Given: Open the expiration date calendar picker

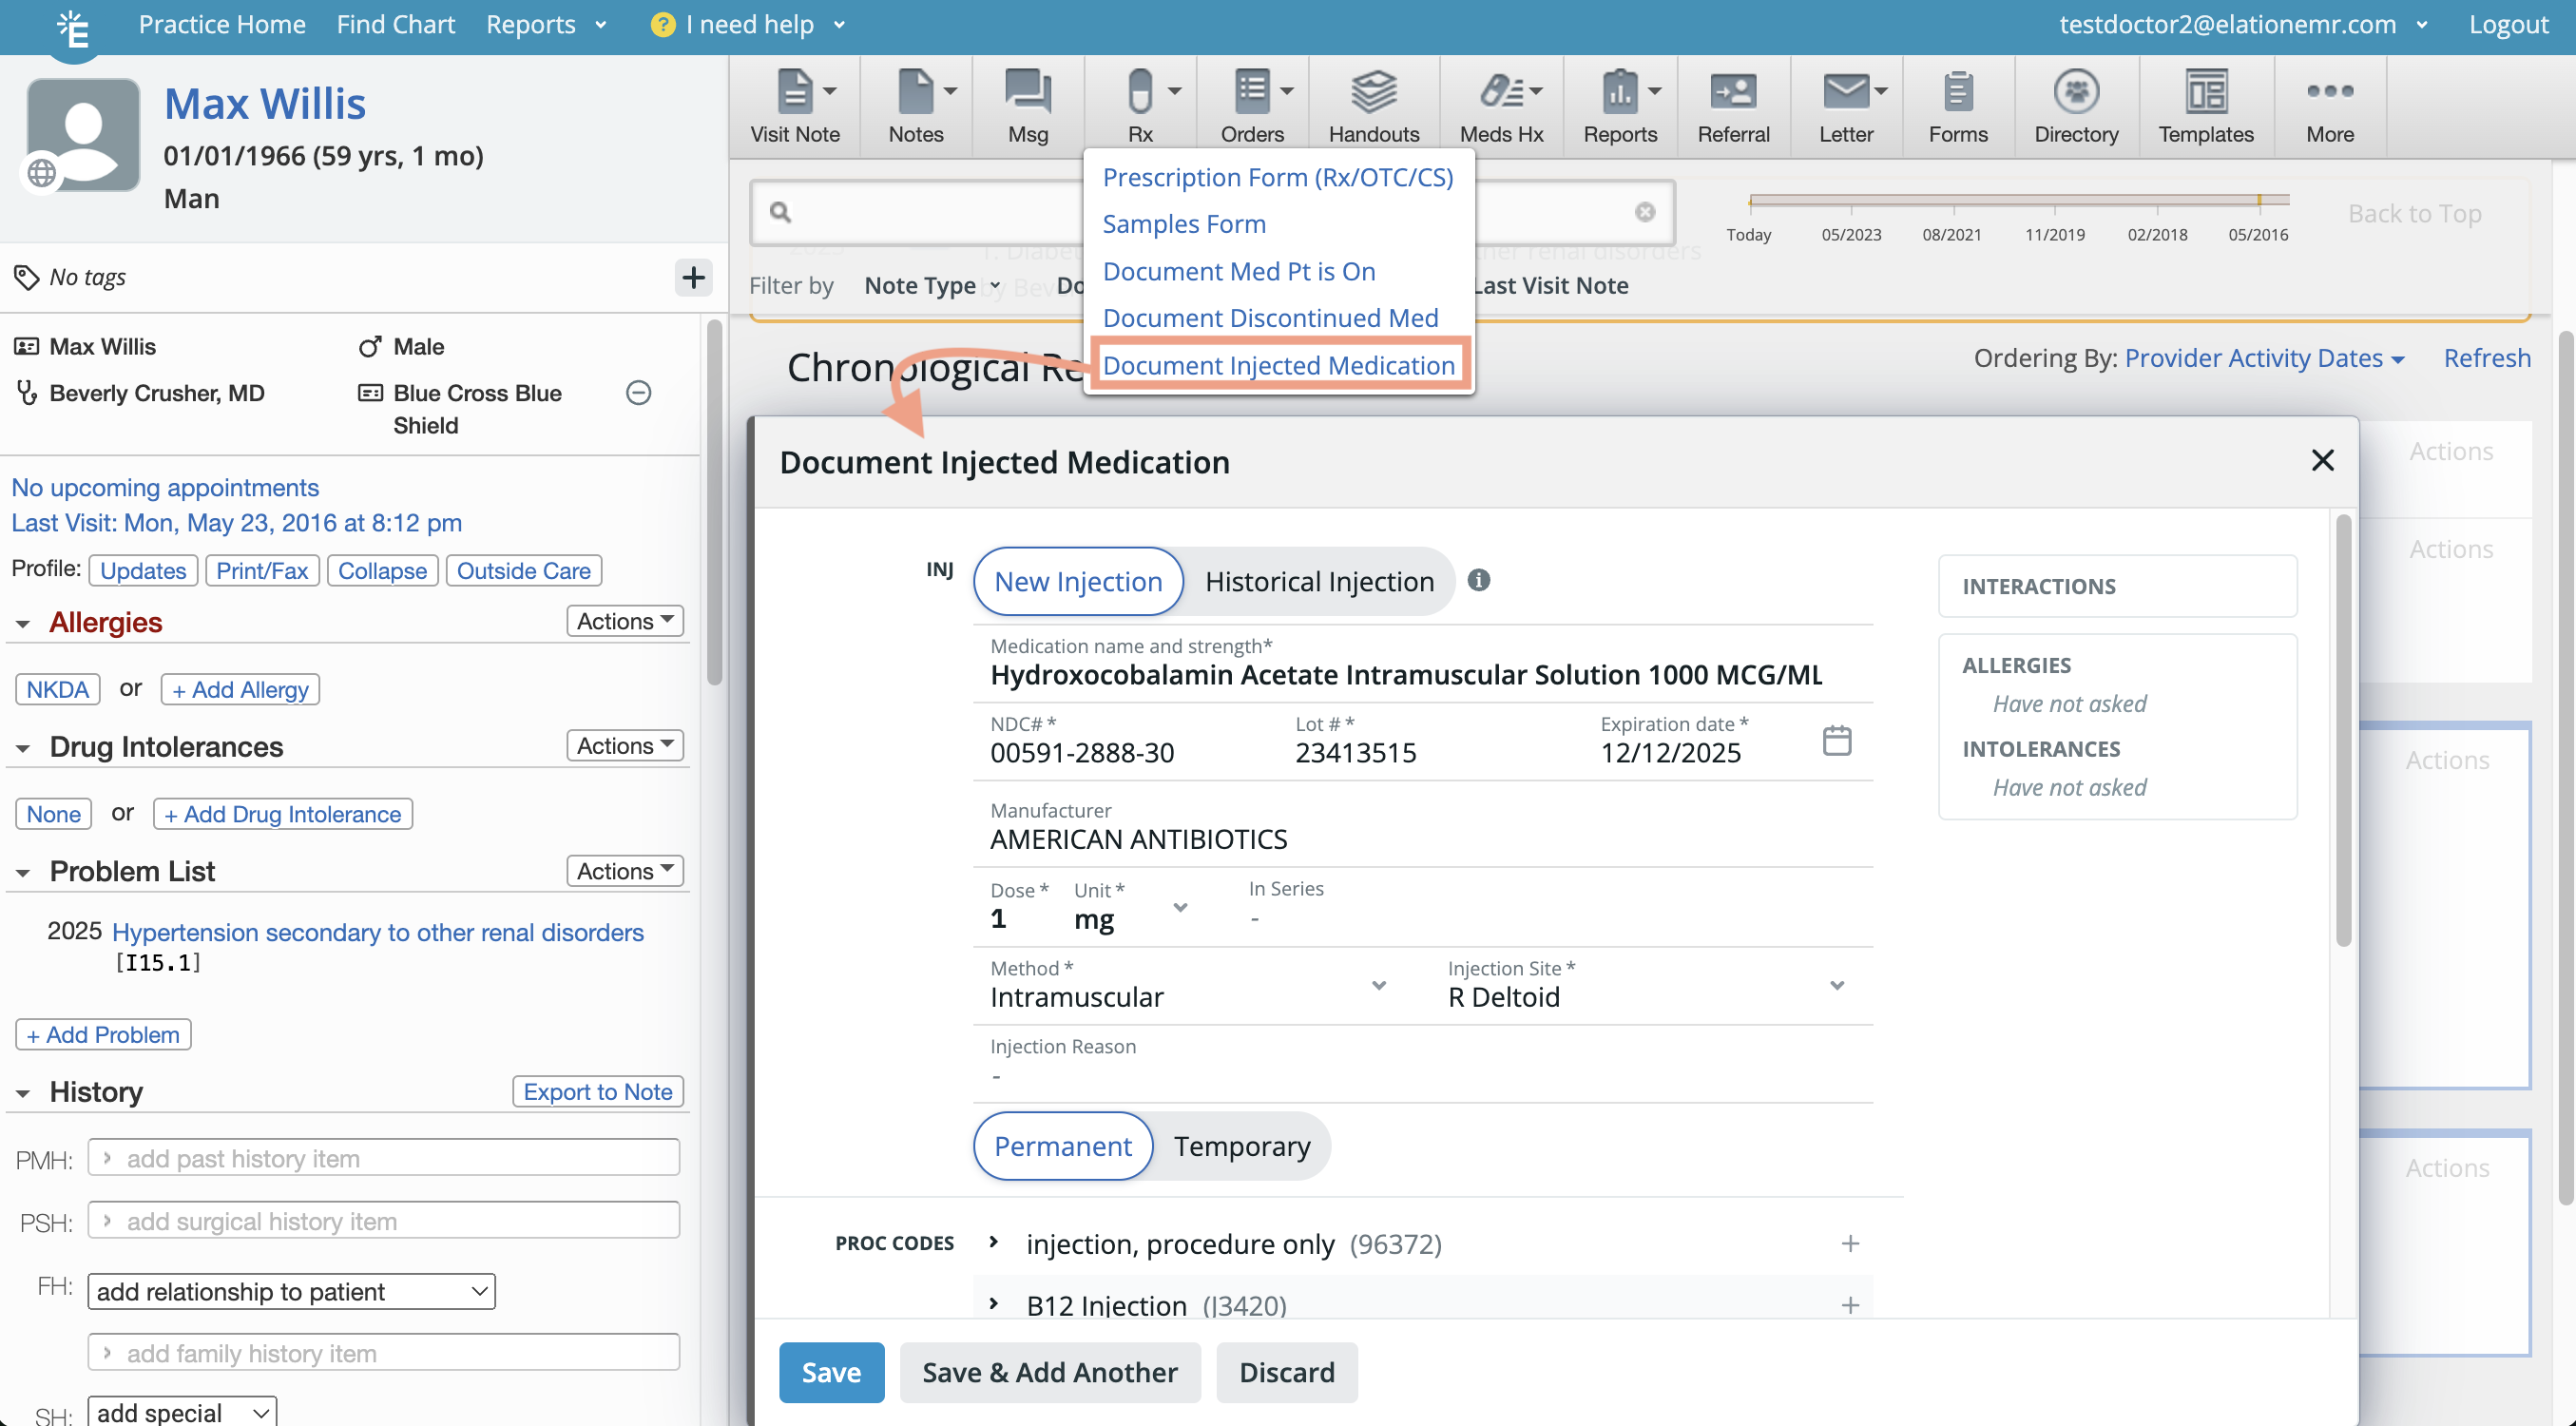Looking at the screenshot, I should (x=1837, y=740).
